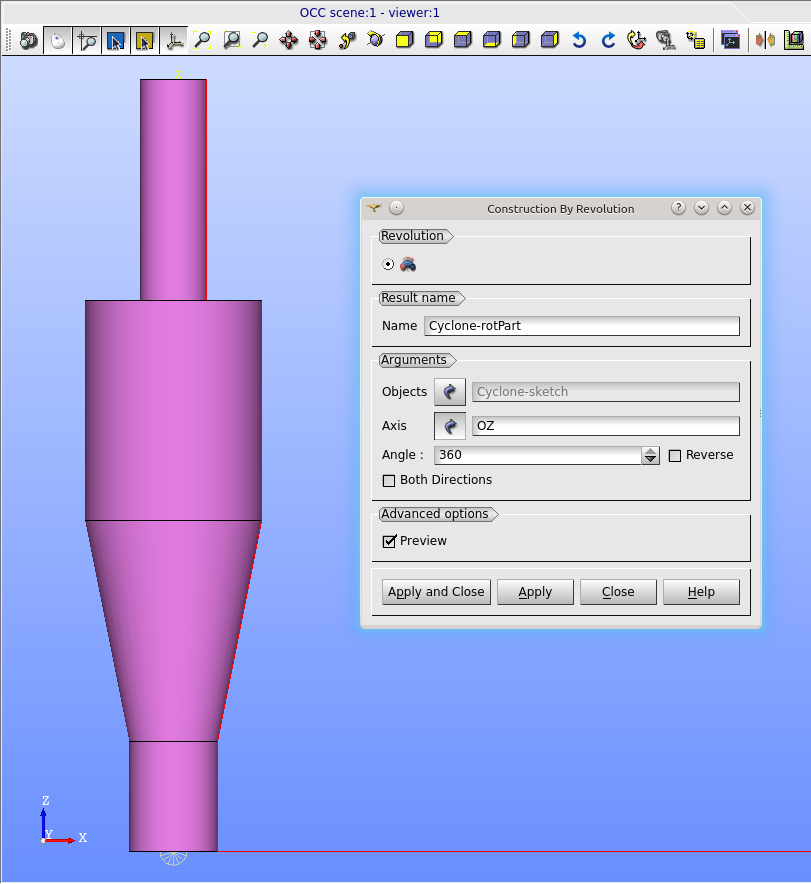
Task: Open the Graduated axes scaling icon
Action: pyautogui.click(x=794, y=40)
